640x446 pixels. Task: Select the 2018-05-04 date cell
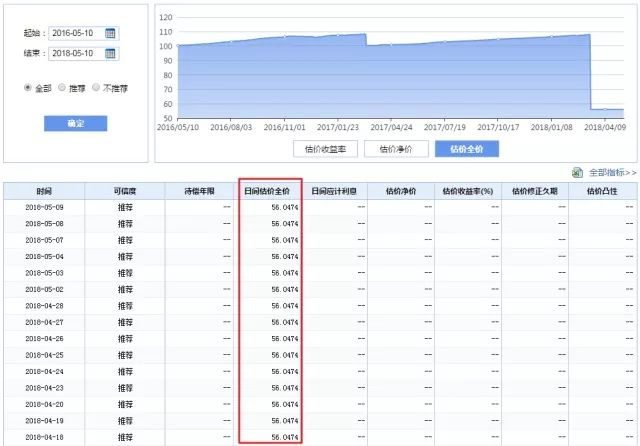tap(44, 257)
